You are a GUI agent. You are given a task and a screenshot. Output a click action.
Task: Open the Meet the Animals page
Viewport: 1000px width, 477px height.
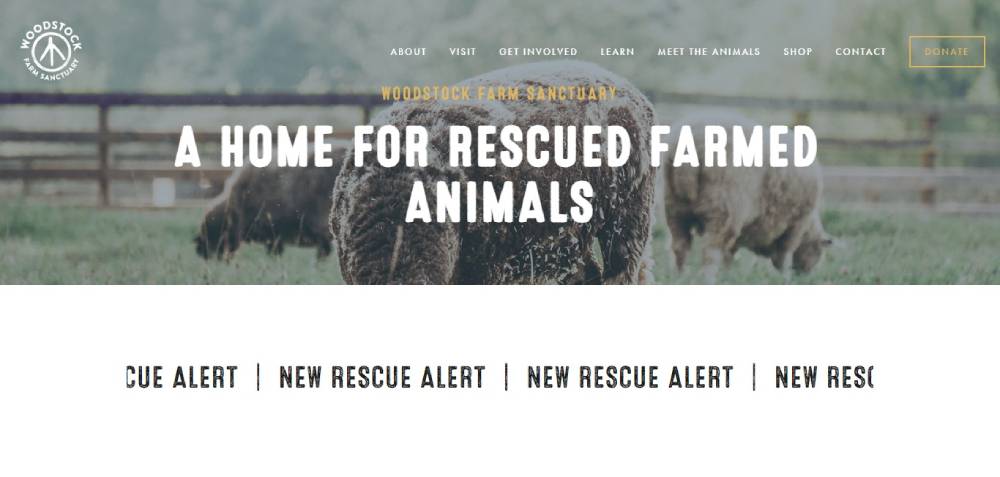tap(709, 52)
